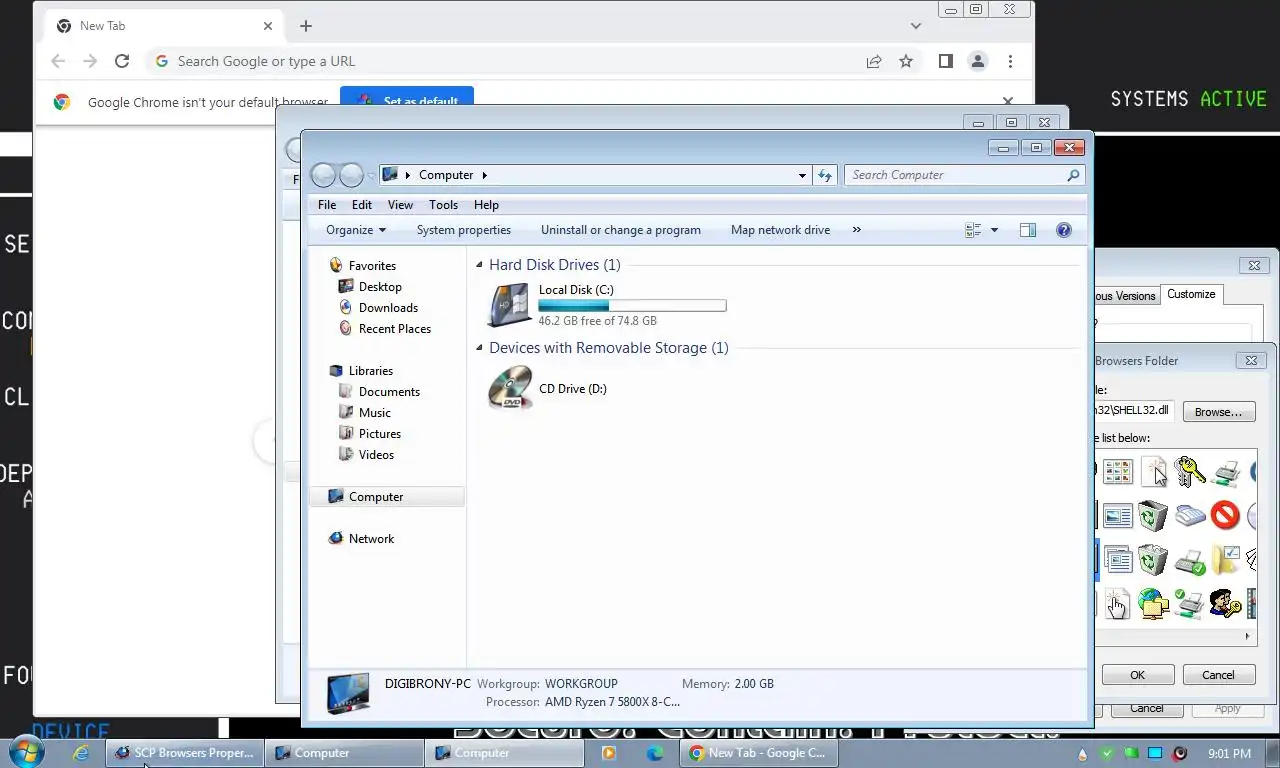Open Explorer Edit menu

pyautogui.click(x=362, y=204)
